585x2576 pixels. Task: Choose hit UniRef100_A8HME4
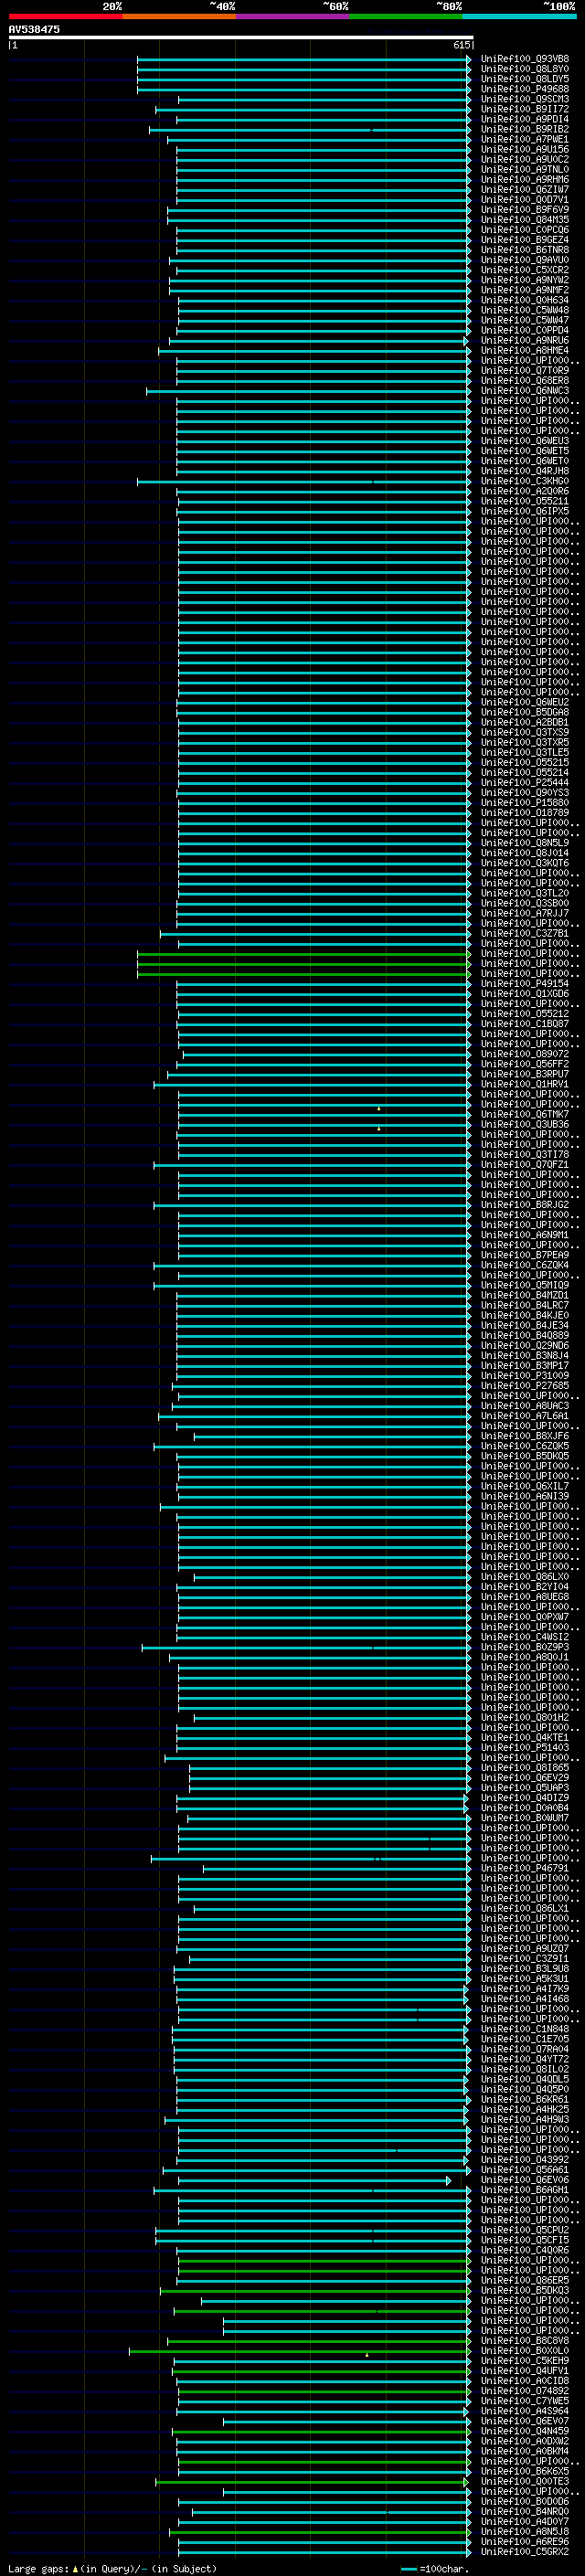click(525, 351)
